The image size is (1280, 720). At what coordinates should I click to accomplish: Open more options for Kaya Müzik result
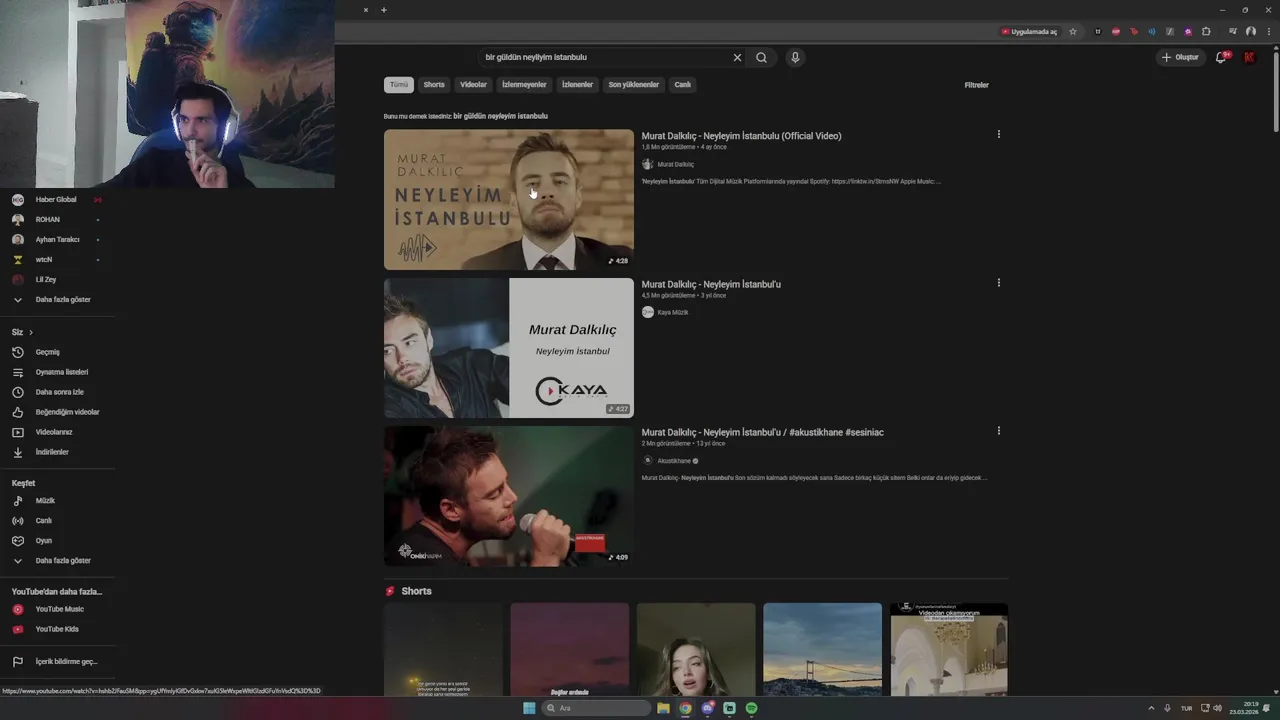click(x=998, y=283)
